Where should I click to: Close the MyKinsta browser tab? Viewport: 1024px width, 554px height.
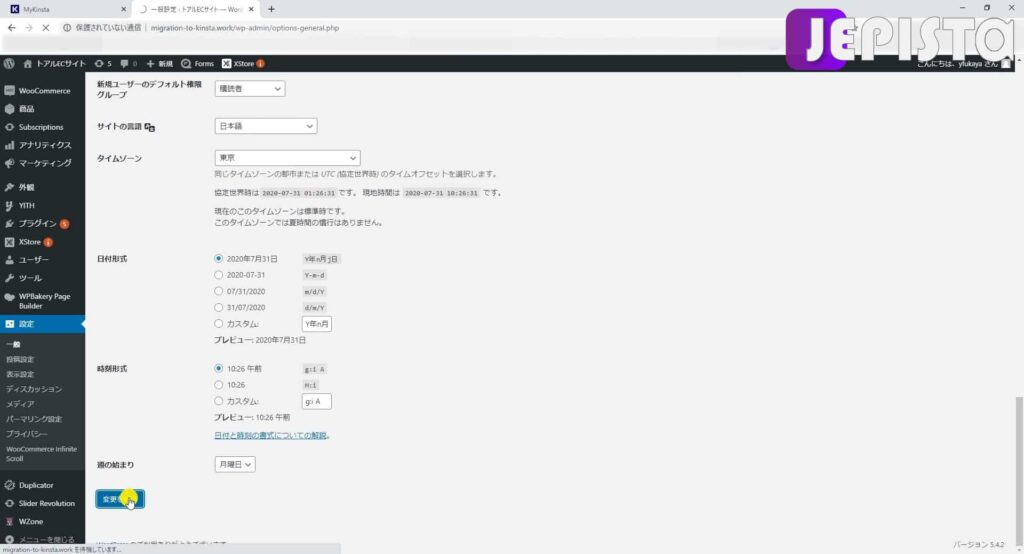[x=123, y=9]
